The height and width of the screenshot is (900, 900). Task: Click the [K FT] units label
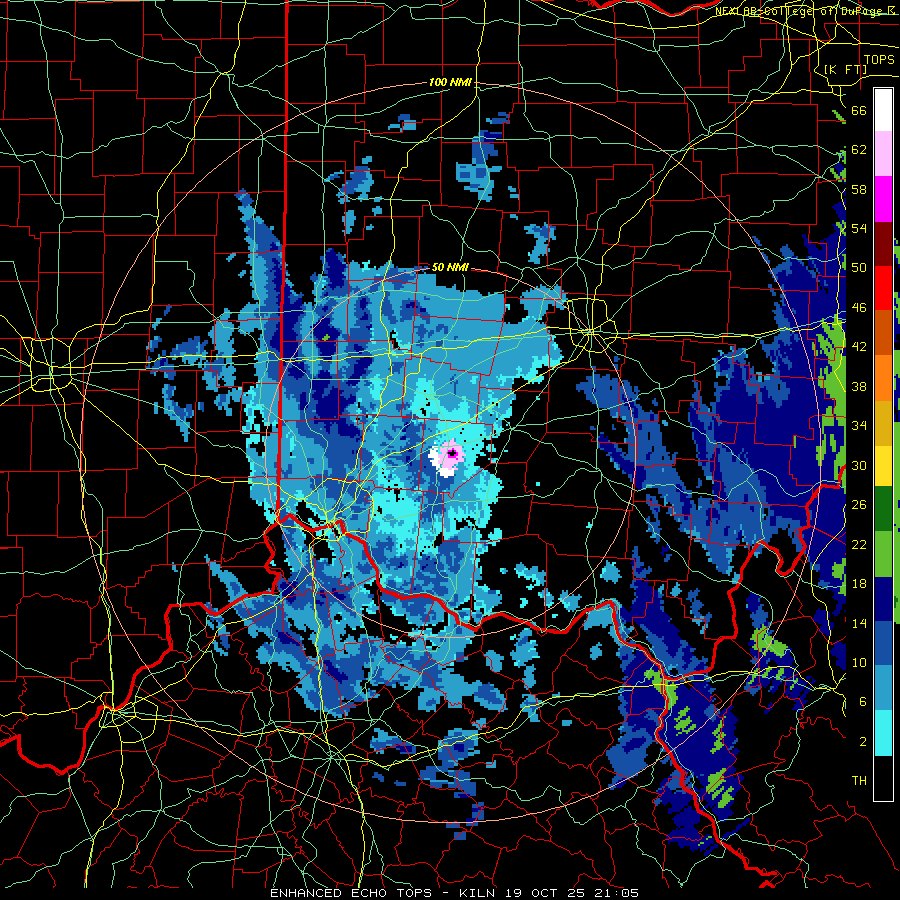click(845, 69)
